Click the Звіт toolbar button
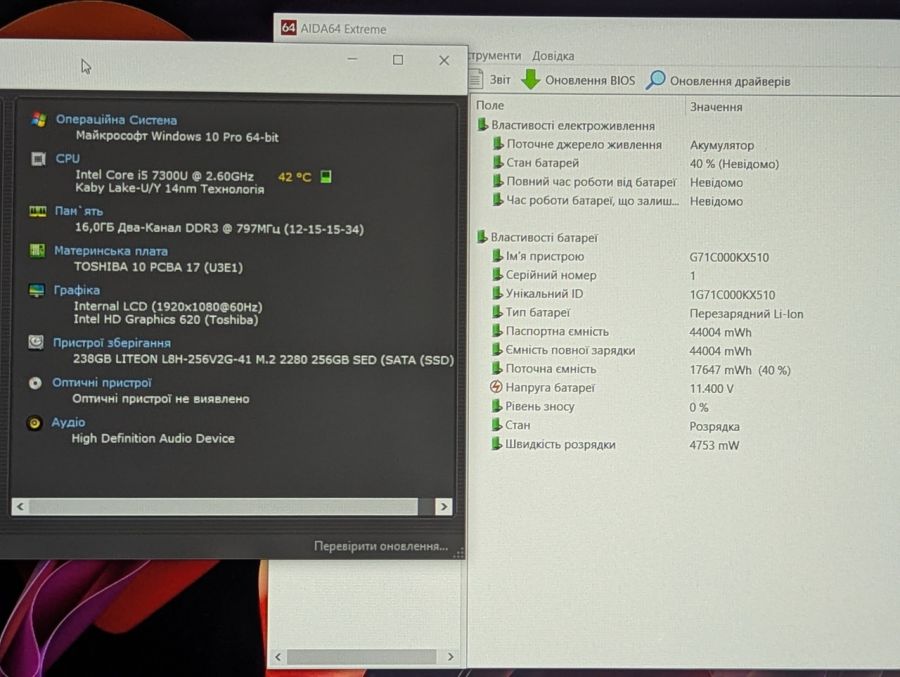 click(x=491, y=79)
